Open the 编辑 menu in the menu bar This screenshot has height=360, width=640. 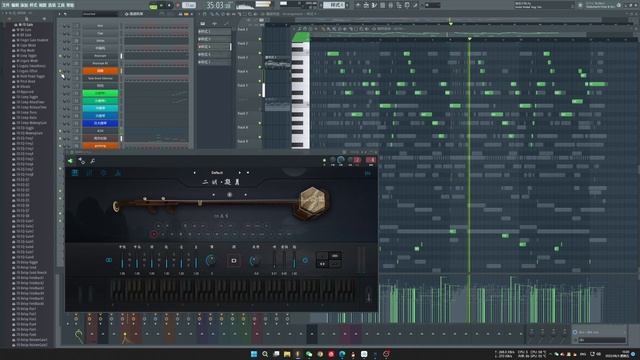click(15, 5)
